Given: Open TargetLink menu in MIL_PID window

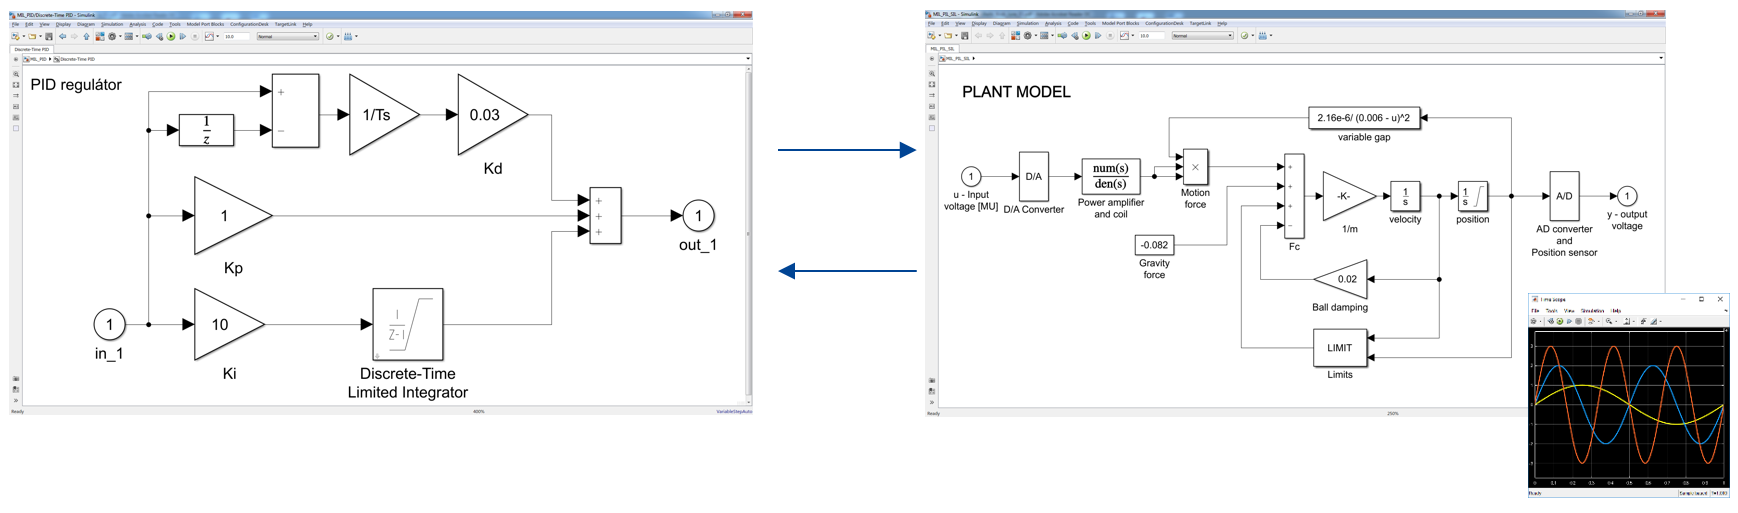Looking at the screenshot, I should pyautogui.click(x=285, y=24).
